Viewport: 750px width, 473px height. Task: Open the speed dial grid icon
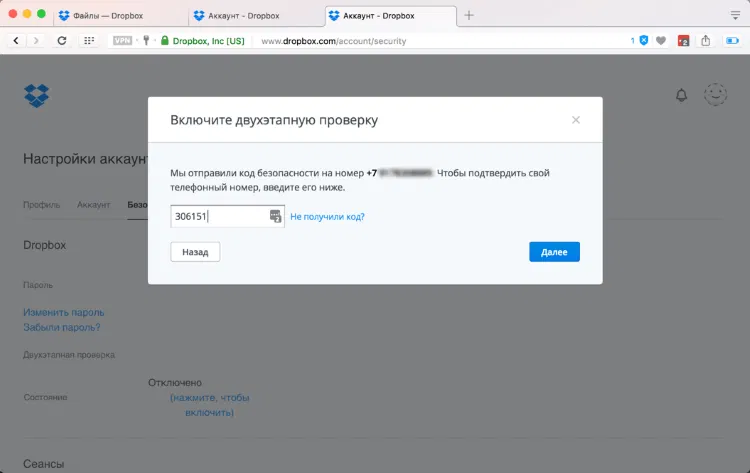tap(89, 41)
